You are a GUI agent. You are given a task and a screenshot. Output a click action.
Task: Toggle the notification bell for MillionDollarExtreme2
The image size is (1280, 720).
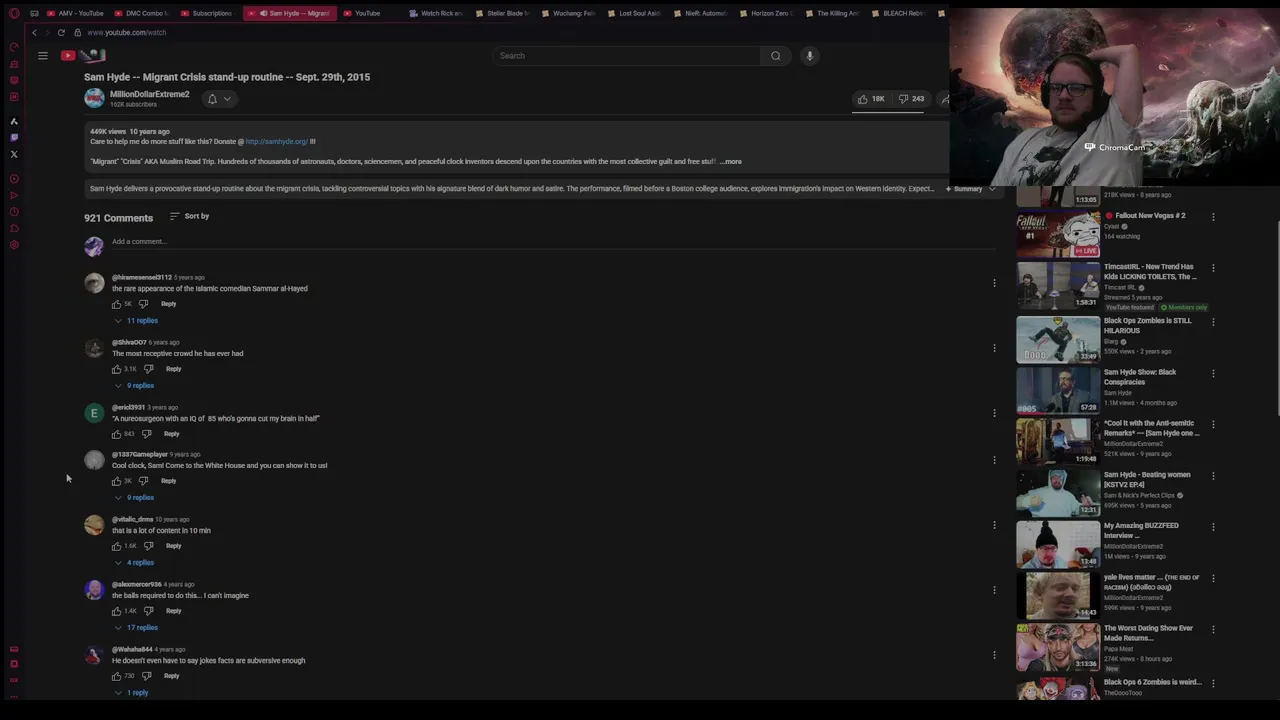[218, 99]
